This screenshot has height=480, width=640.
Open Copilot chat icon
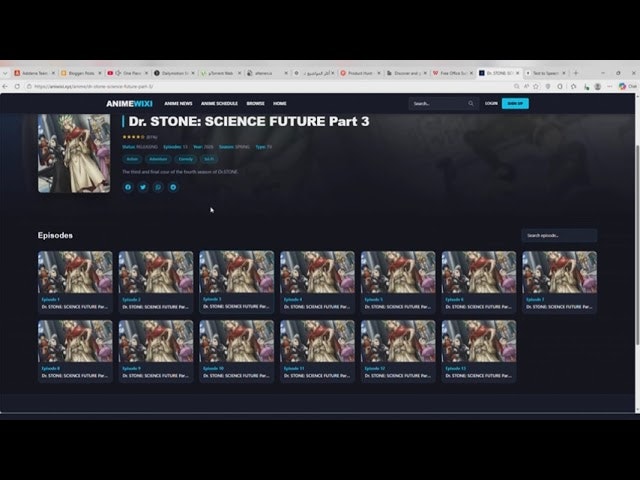pos(622,87)
